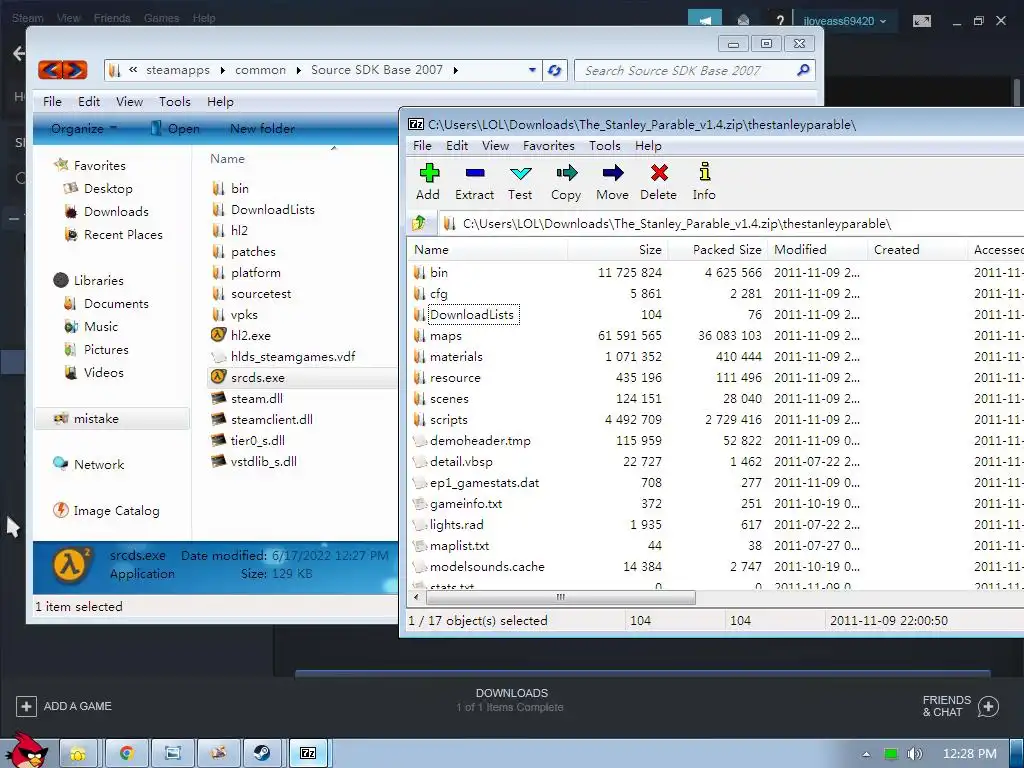This screenshot has width=1024, height=768.
Task: Click the Extract icon in 7-Zip
Action: (475, 182)
